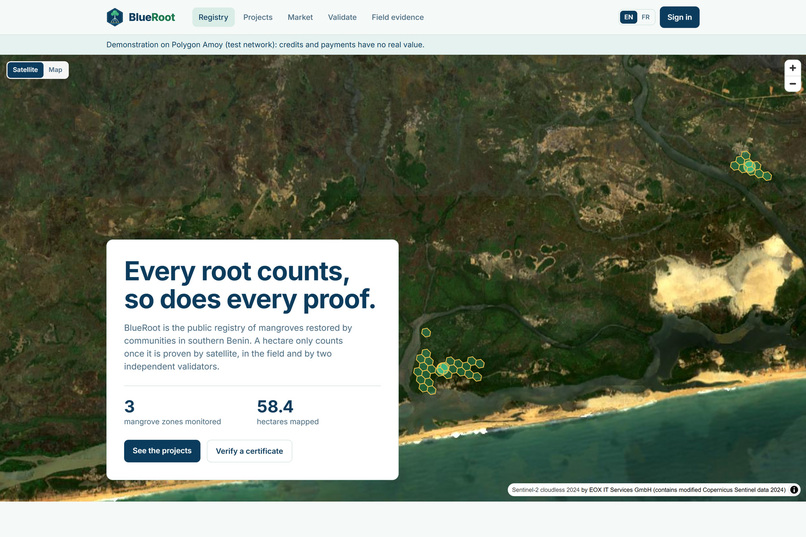Click the isolated single hexagon above coastal cluster
806x537 pixels.
click(426, 332)
